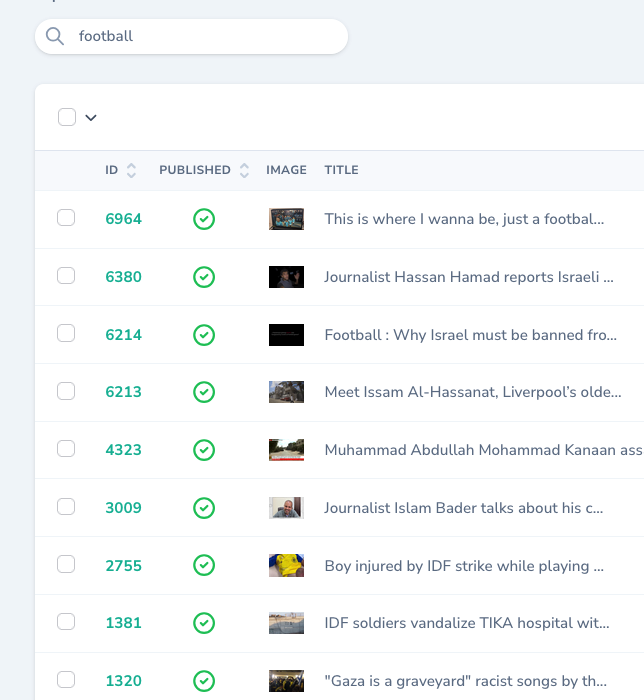Select title 'Journalist Islam Bader talks about'
Screen dimensions: 644x700
[464, 508]
